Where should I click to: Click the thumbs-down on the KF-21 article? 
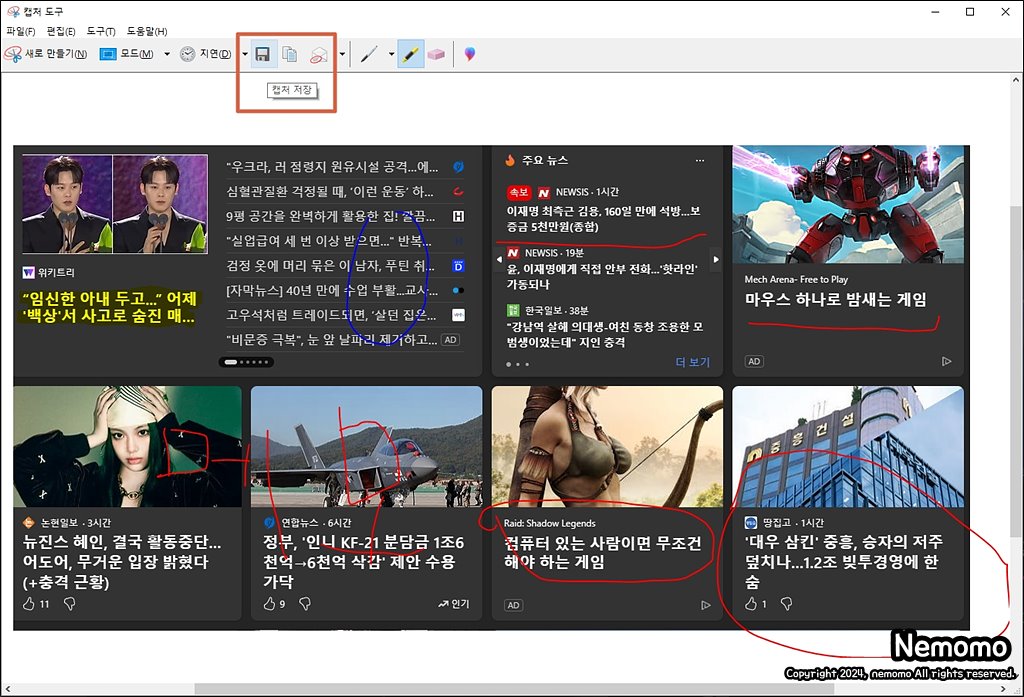(304, 604)
